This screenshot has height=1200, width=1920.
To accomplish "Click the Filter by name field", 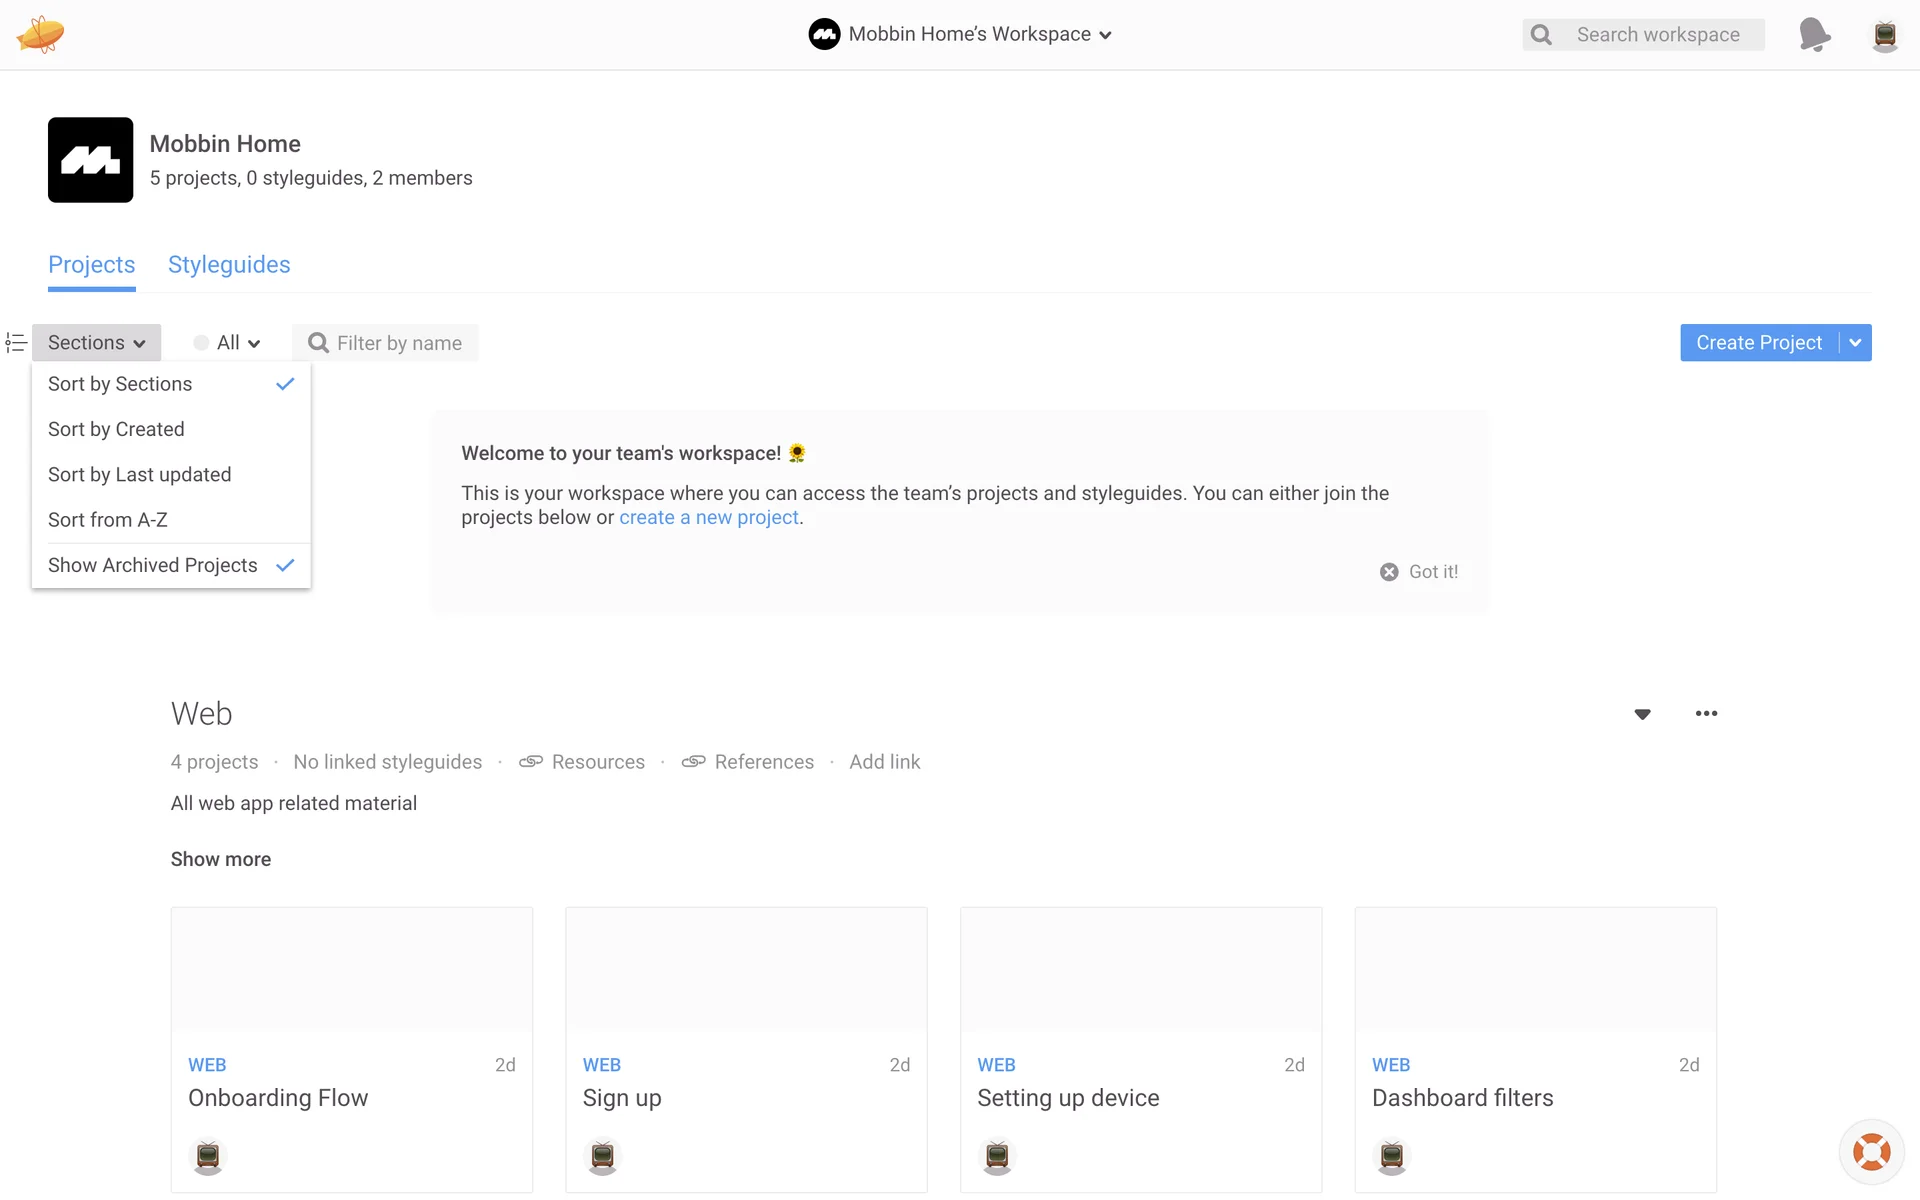I will coord(398,343).
